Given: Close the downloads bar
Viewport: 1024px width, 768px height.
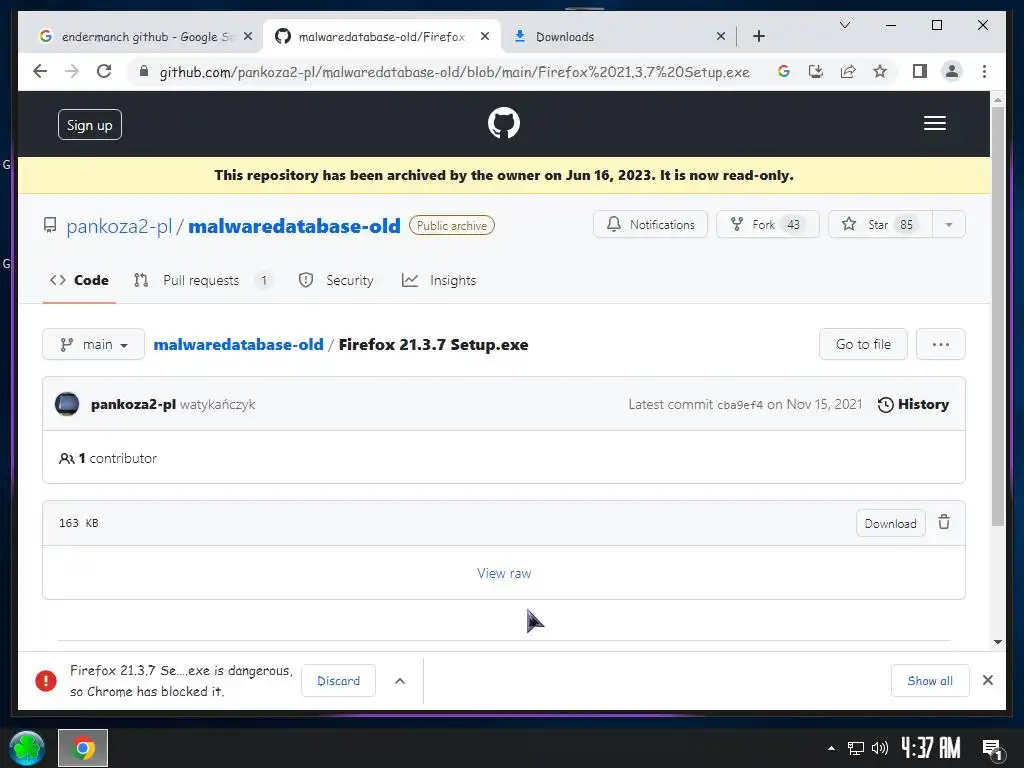Looking at the screenshot, I should click(x=987, y=680).
